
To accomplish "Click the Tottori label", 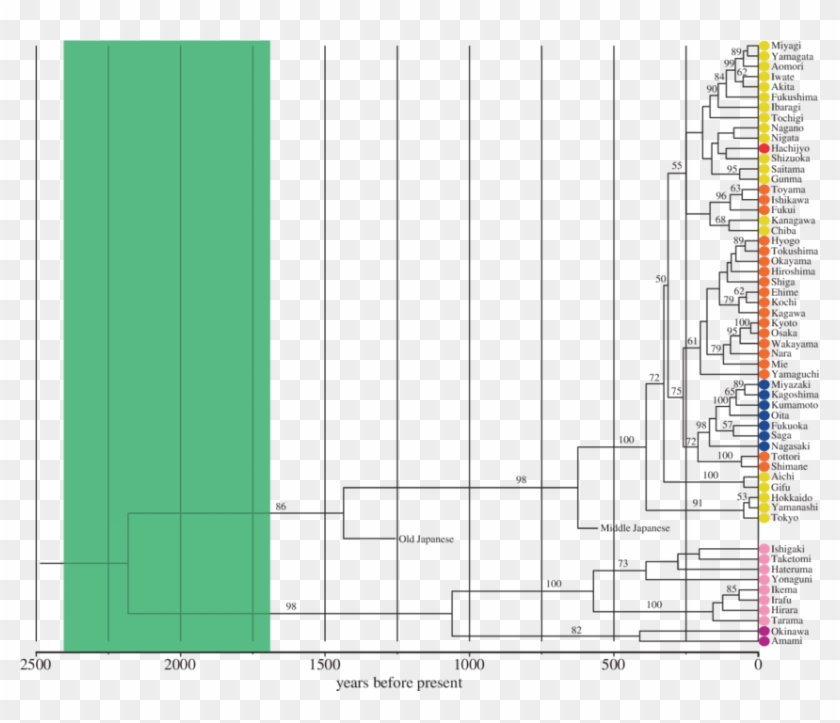I will click(x=785, y=456).
